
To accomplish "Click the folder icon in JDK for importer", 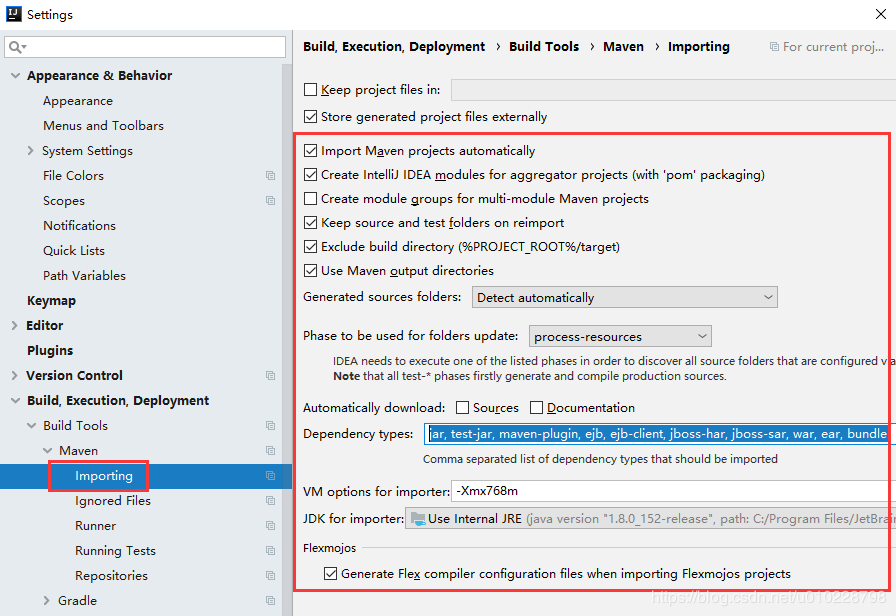I will tap(418, 519).
